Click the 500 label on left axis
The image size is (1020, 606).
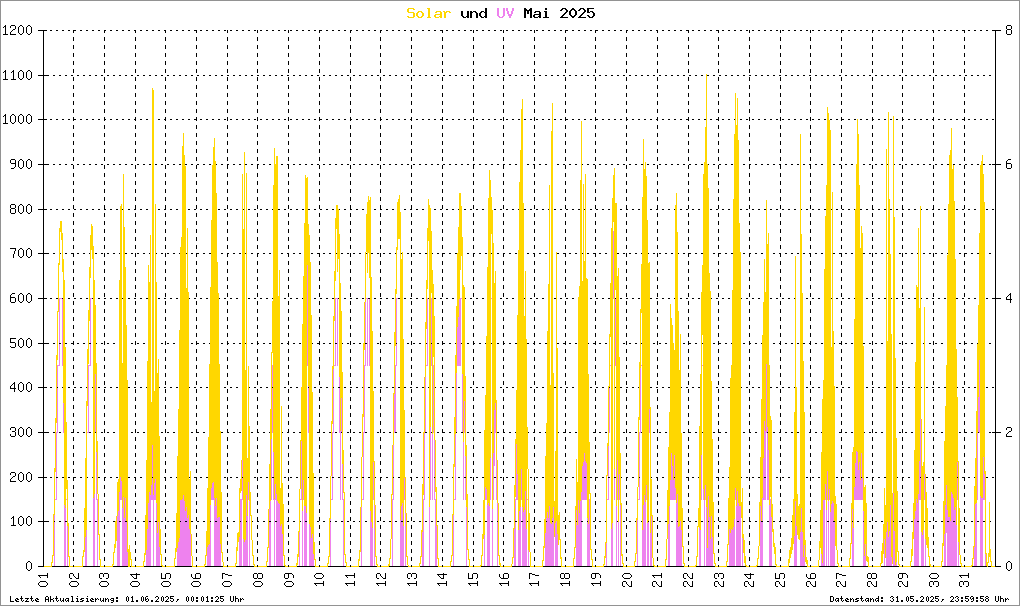pyautogui.click(x=21, y=343)
